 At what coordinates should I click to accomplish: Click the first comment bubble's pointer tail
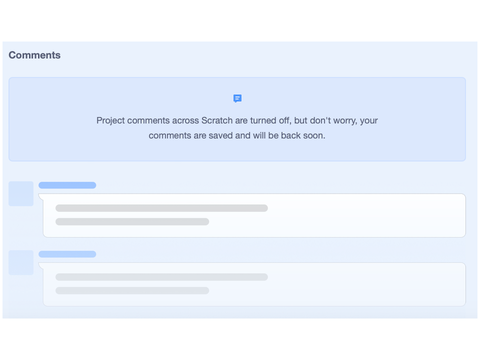(41, 197)
